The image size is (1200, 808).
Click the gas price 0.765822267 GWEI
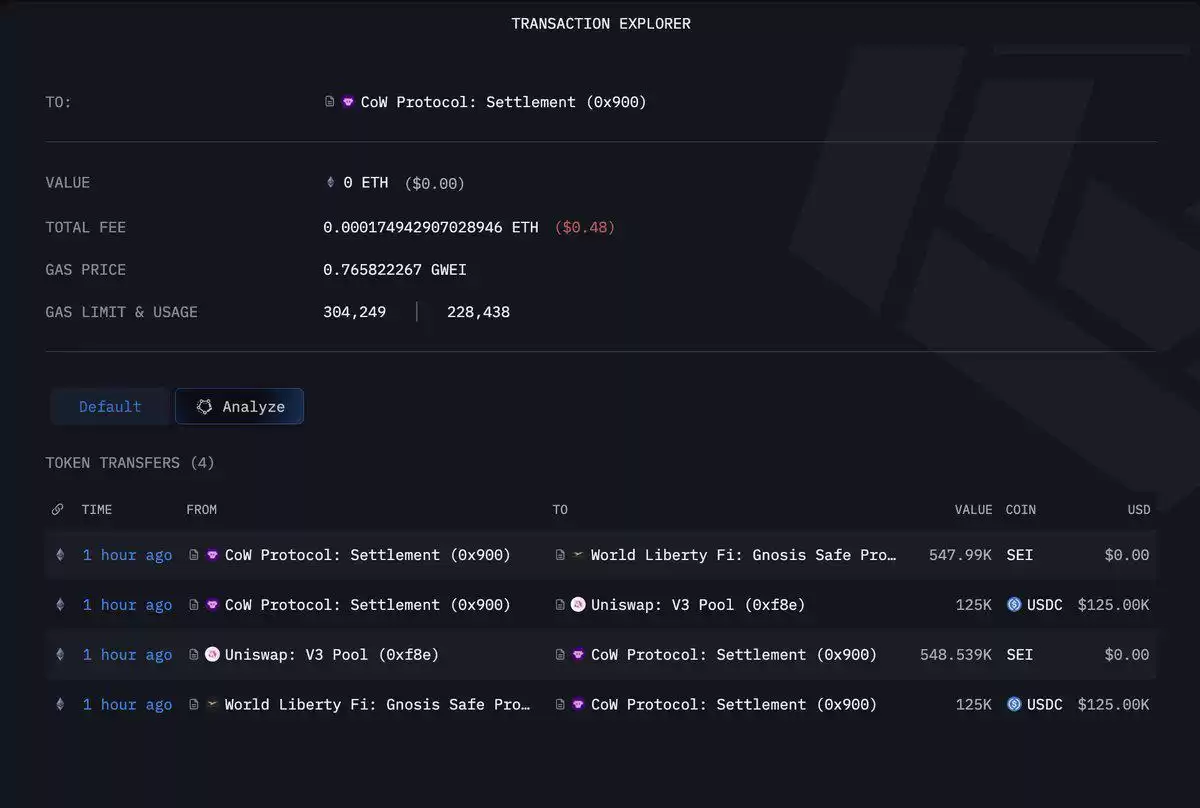point(395,270)
